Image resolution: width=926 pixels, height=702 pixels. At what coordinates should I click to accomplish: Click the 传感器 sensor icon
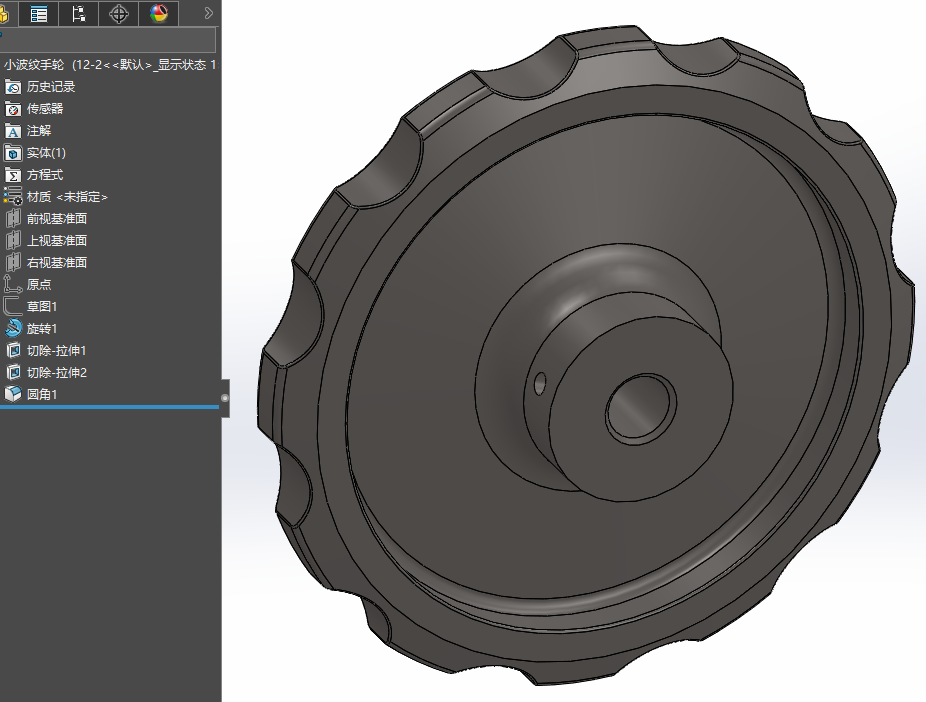click(x=13, y=109)
